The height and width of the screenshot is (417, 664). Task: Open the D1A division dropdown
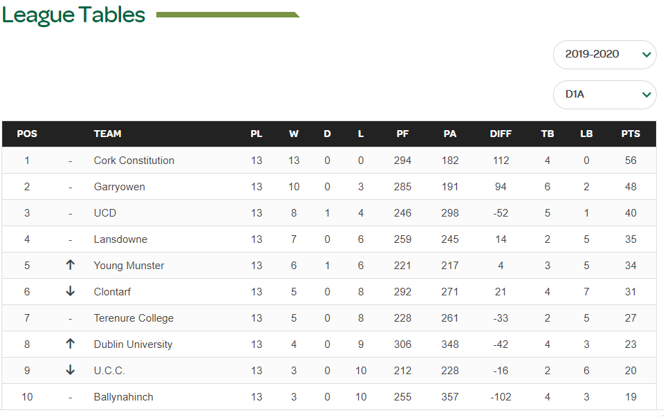coord(604,94)
